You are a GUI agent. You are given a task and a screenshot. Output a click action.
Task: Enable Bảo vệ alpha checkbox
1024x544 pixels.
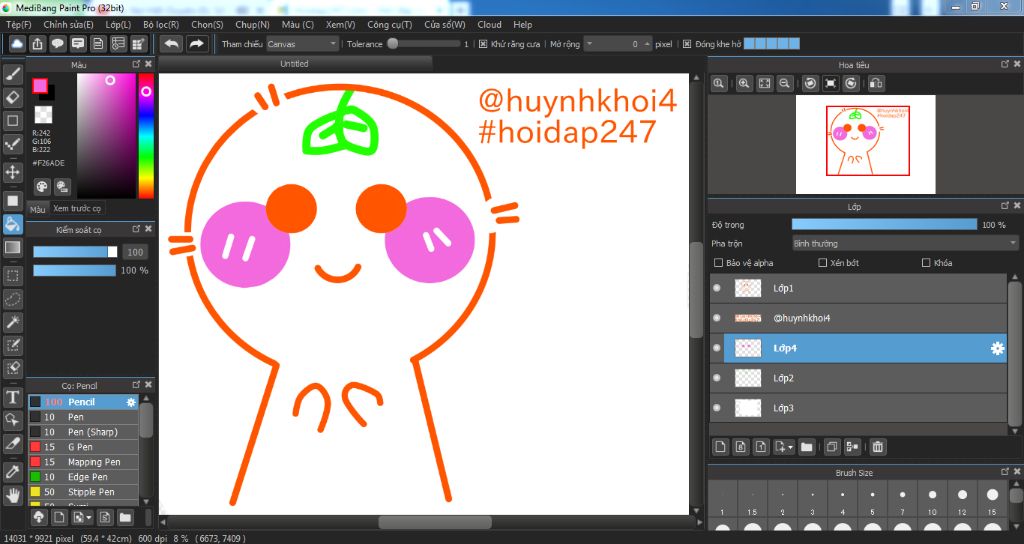(718, 263)
